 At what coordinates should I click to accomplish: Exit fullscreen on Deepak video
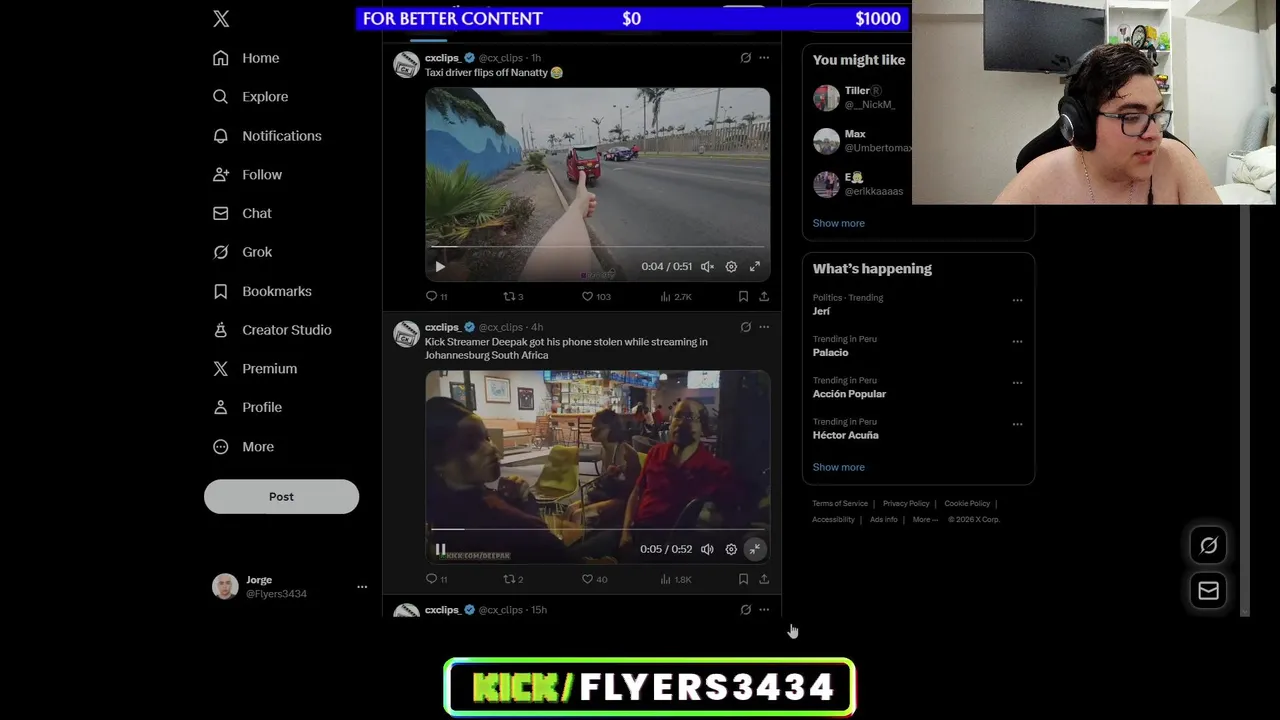[x=755, y=549]
